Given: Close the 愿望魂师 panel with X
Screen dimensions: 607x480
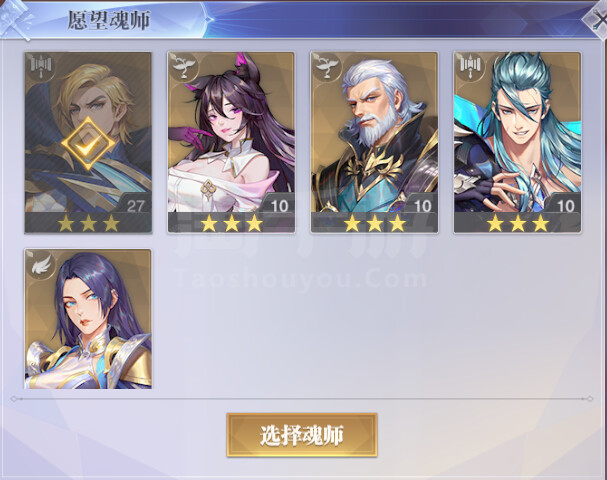Looking at the screenshot, I should click(x=597, y=19).
